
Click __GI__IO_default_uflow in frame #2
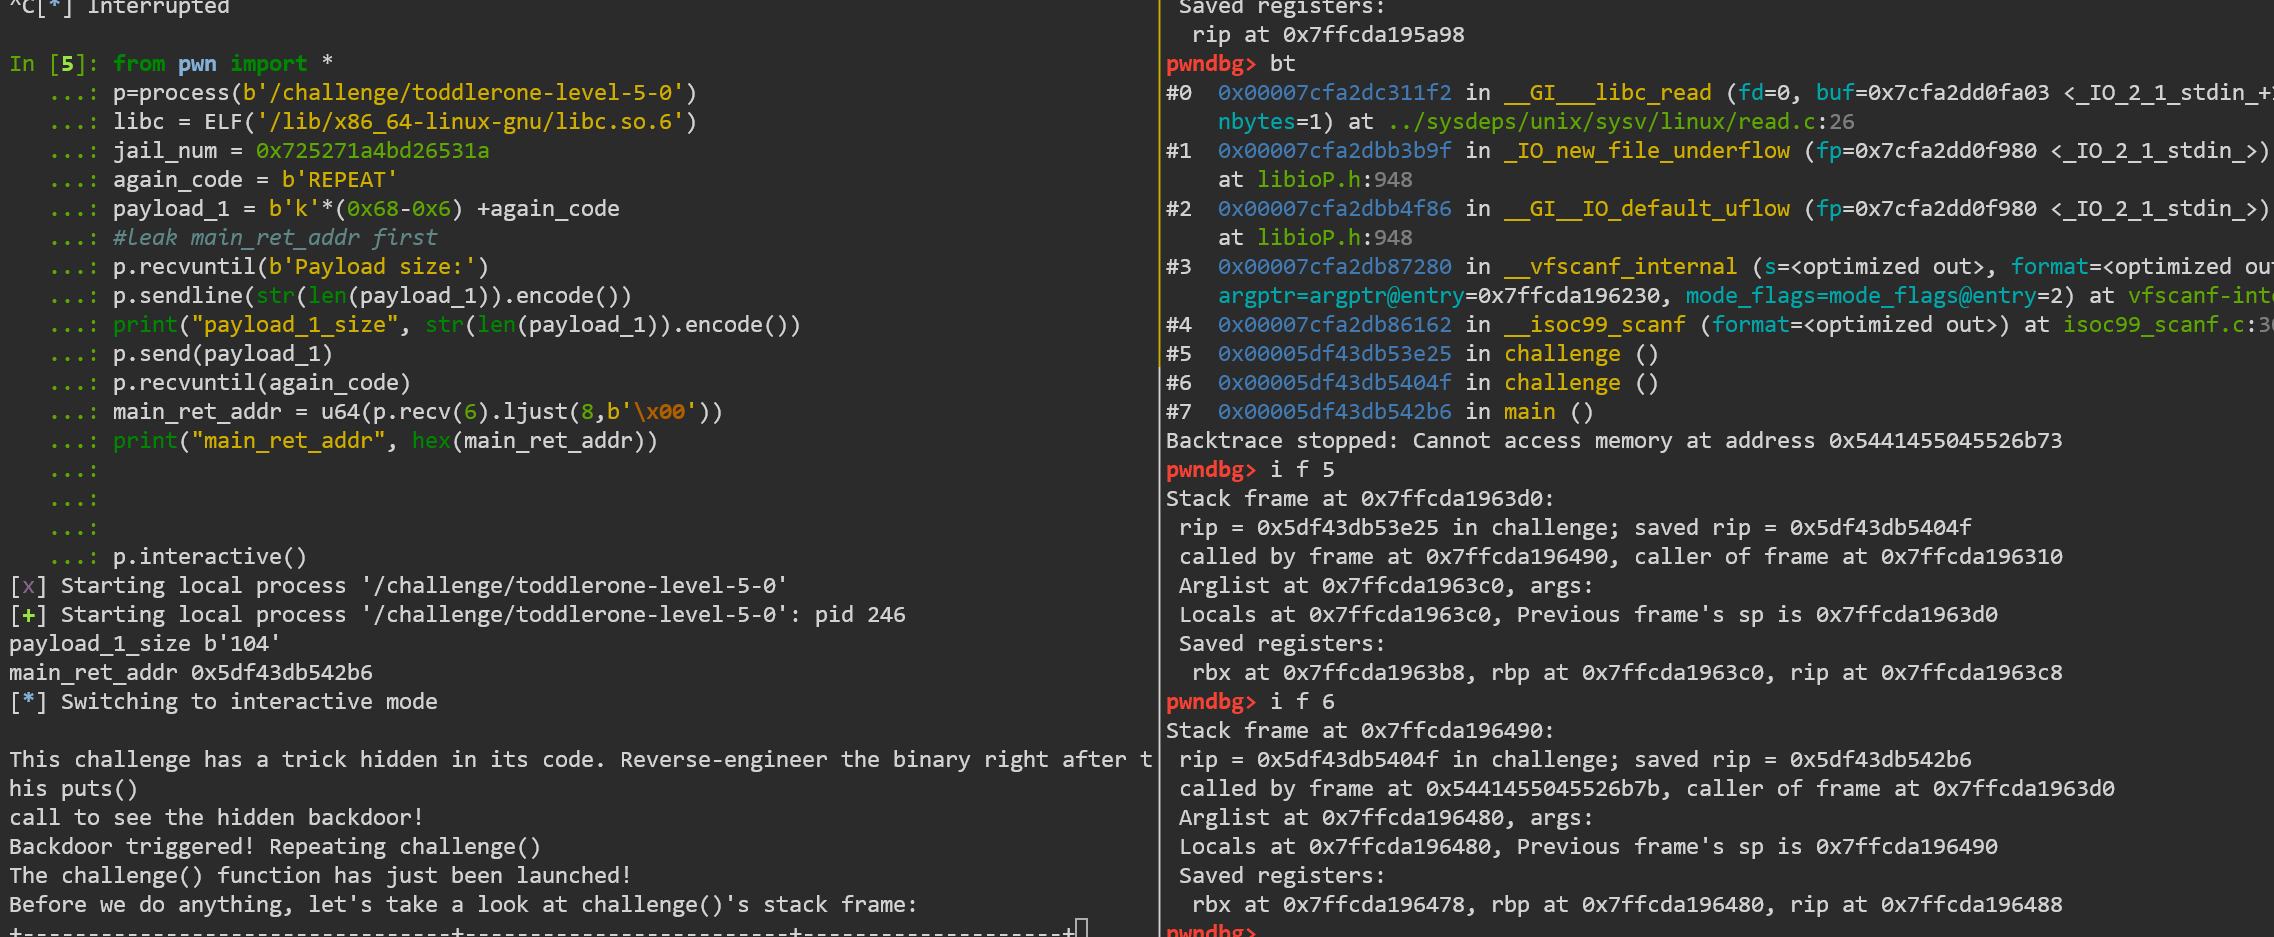[x=1647, y=209]
